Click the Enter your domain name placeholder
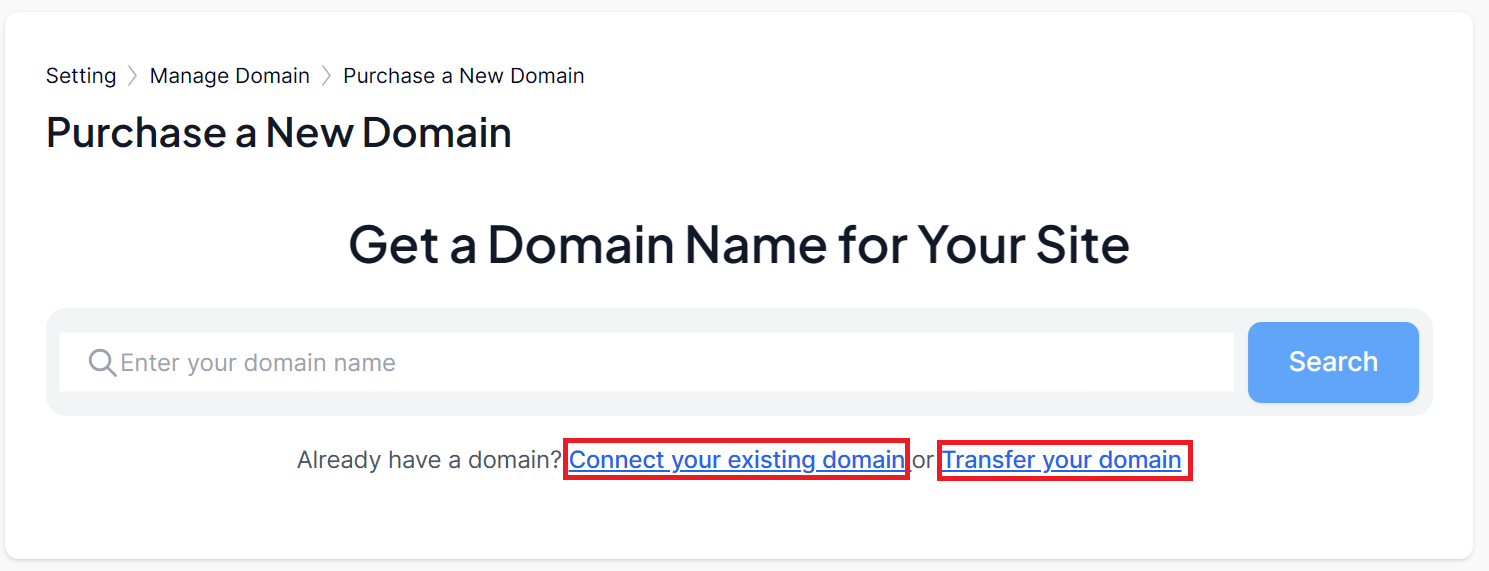1489x571 pixels. 258,362
